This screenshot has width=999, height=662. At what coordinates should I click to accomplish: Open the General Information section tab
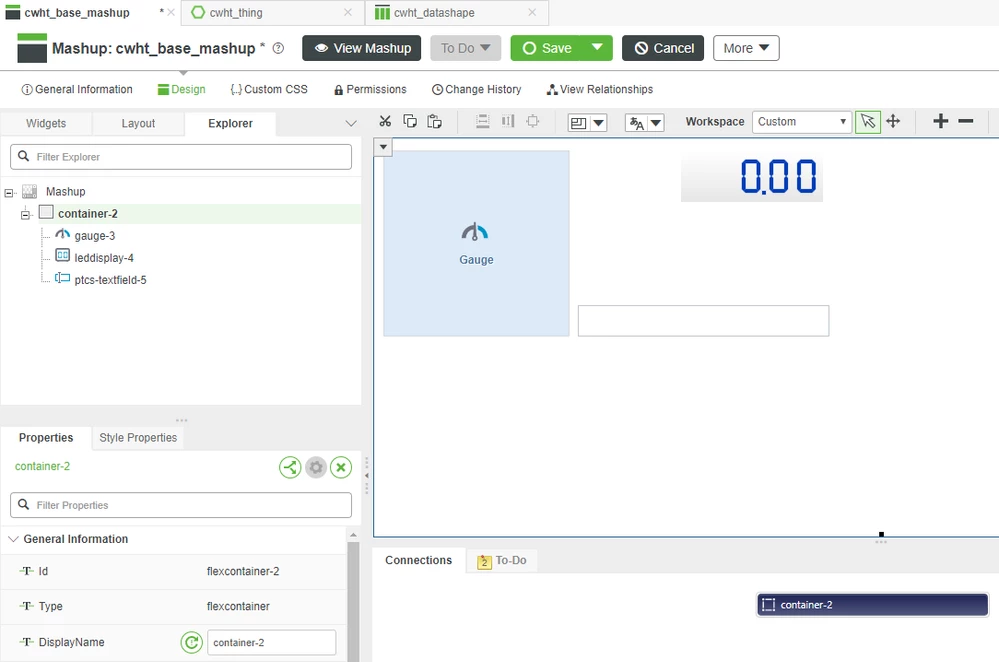(x=77, y=89)
